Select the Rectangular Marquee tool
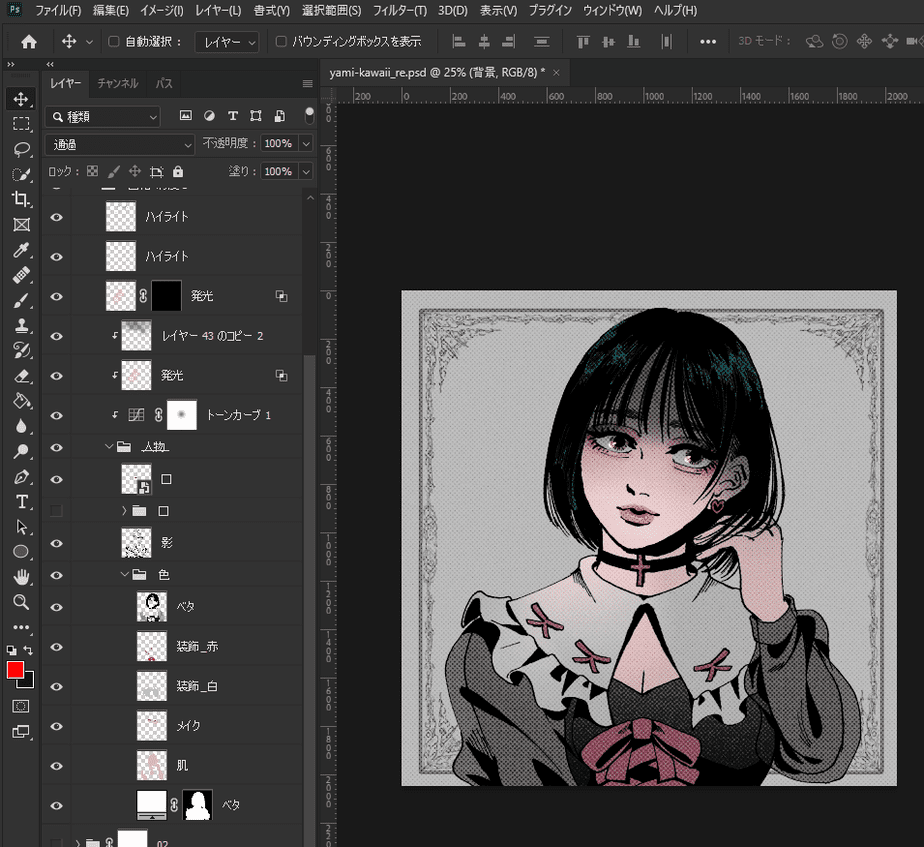Viewport: 924px width, 847px height. pos(21,124)
